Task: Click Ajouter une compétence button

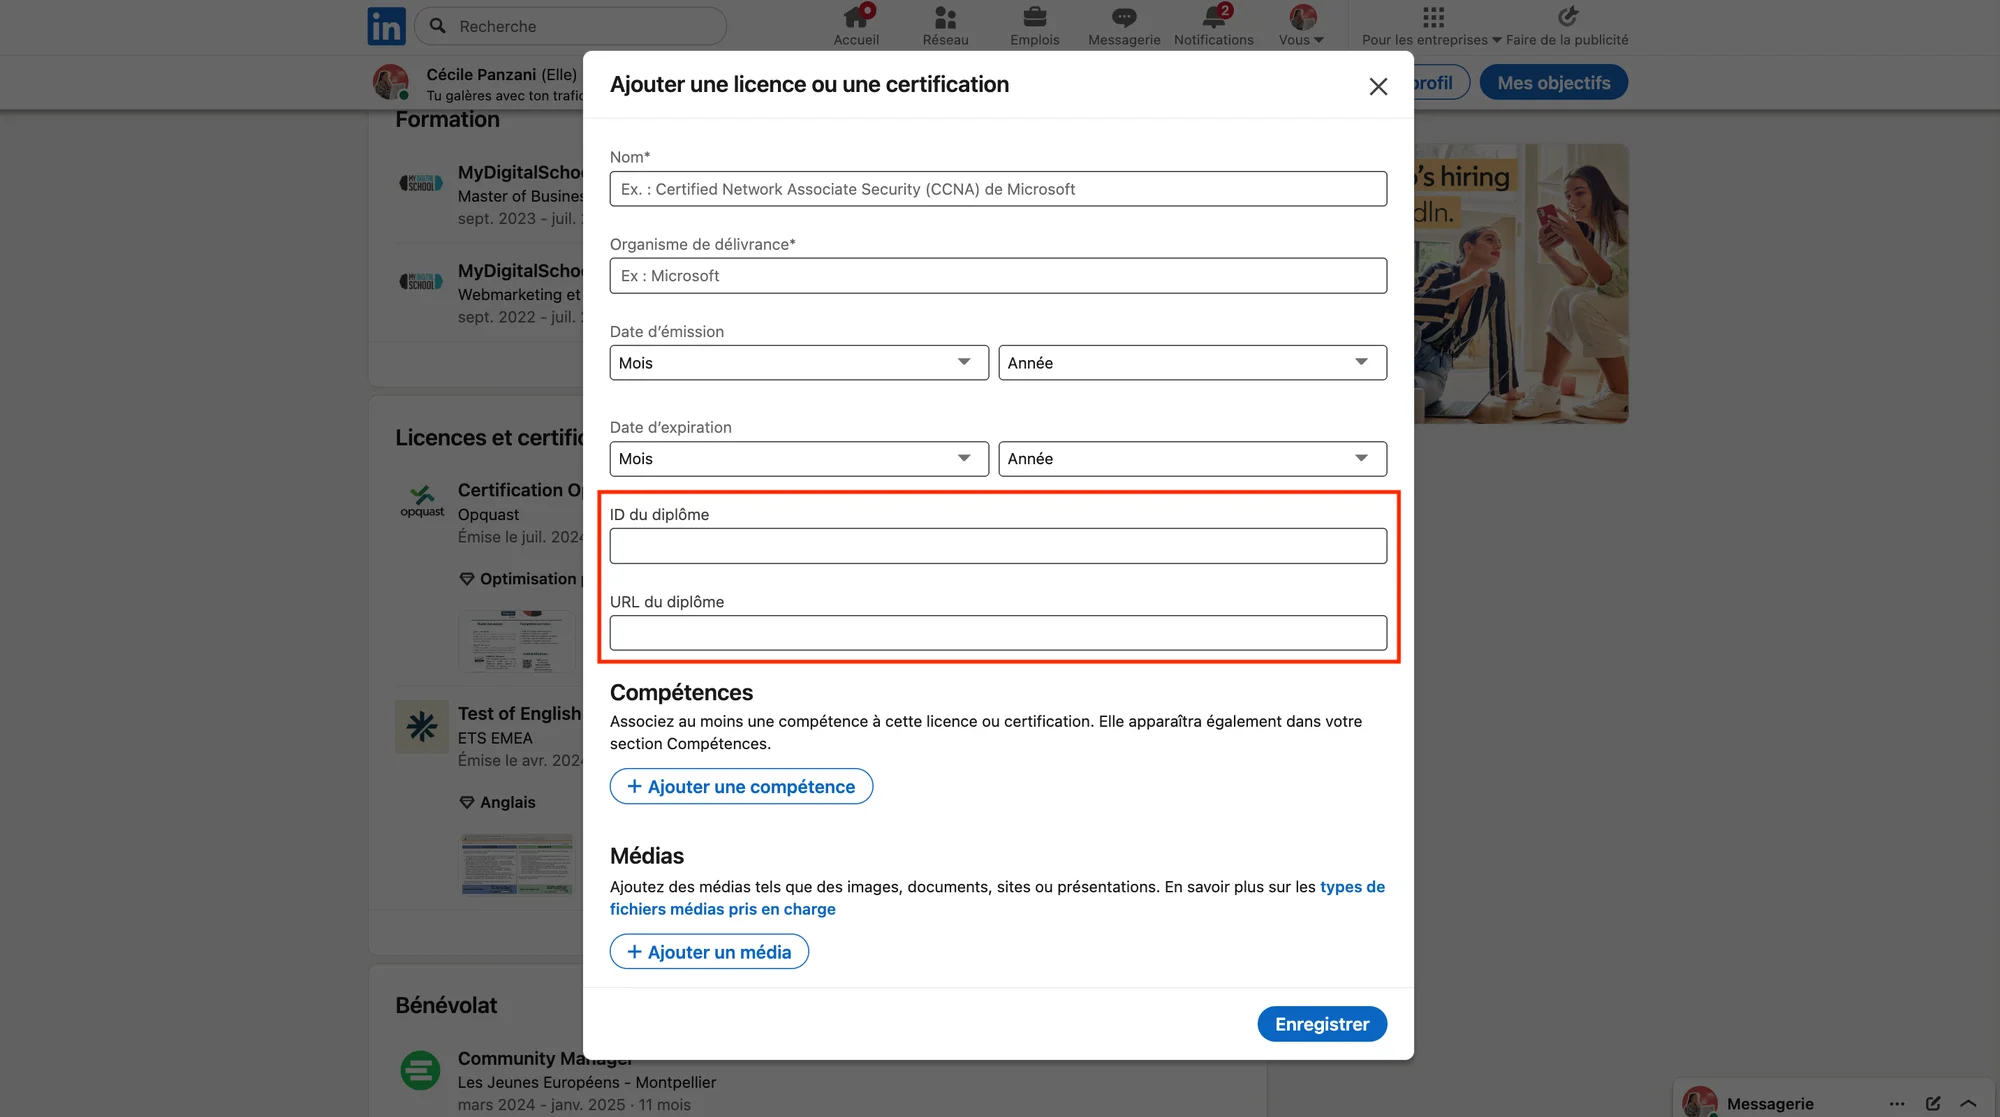Action: [x=741, y=787]
